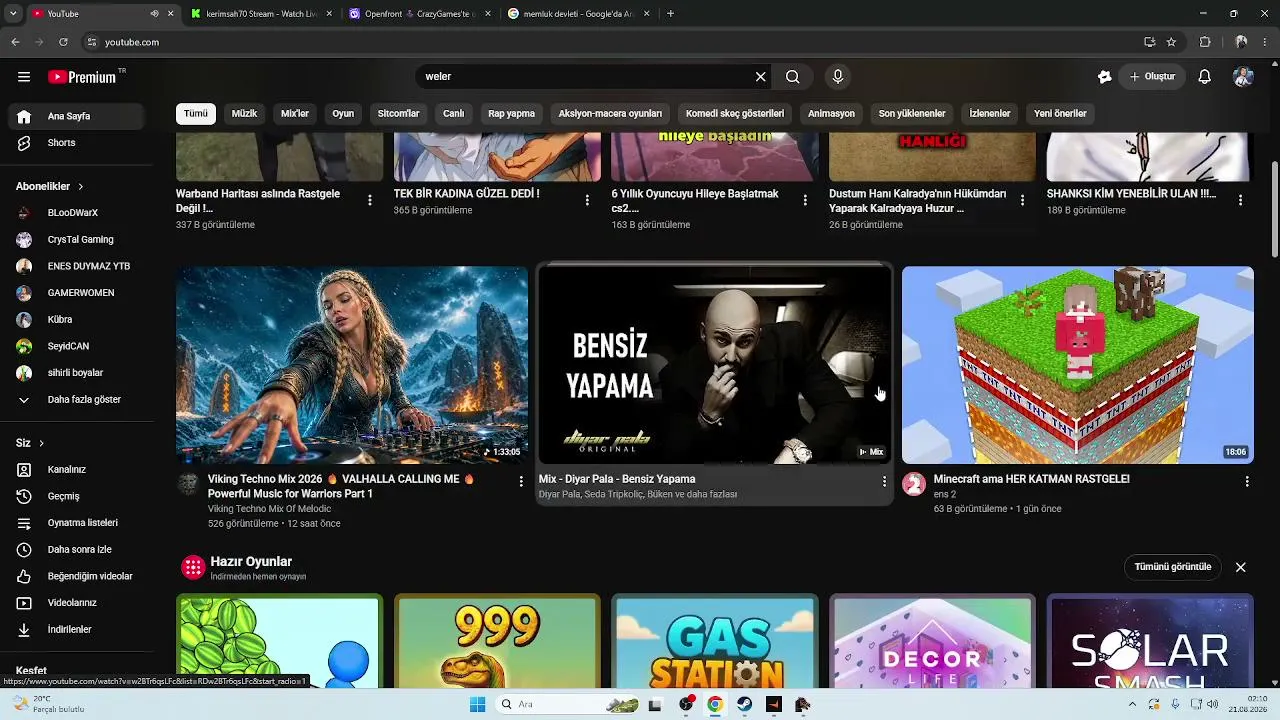Viewport: 1280px width, 720px height.
Task: Select the Müzik filter chip
Action: click(245, 114)
